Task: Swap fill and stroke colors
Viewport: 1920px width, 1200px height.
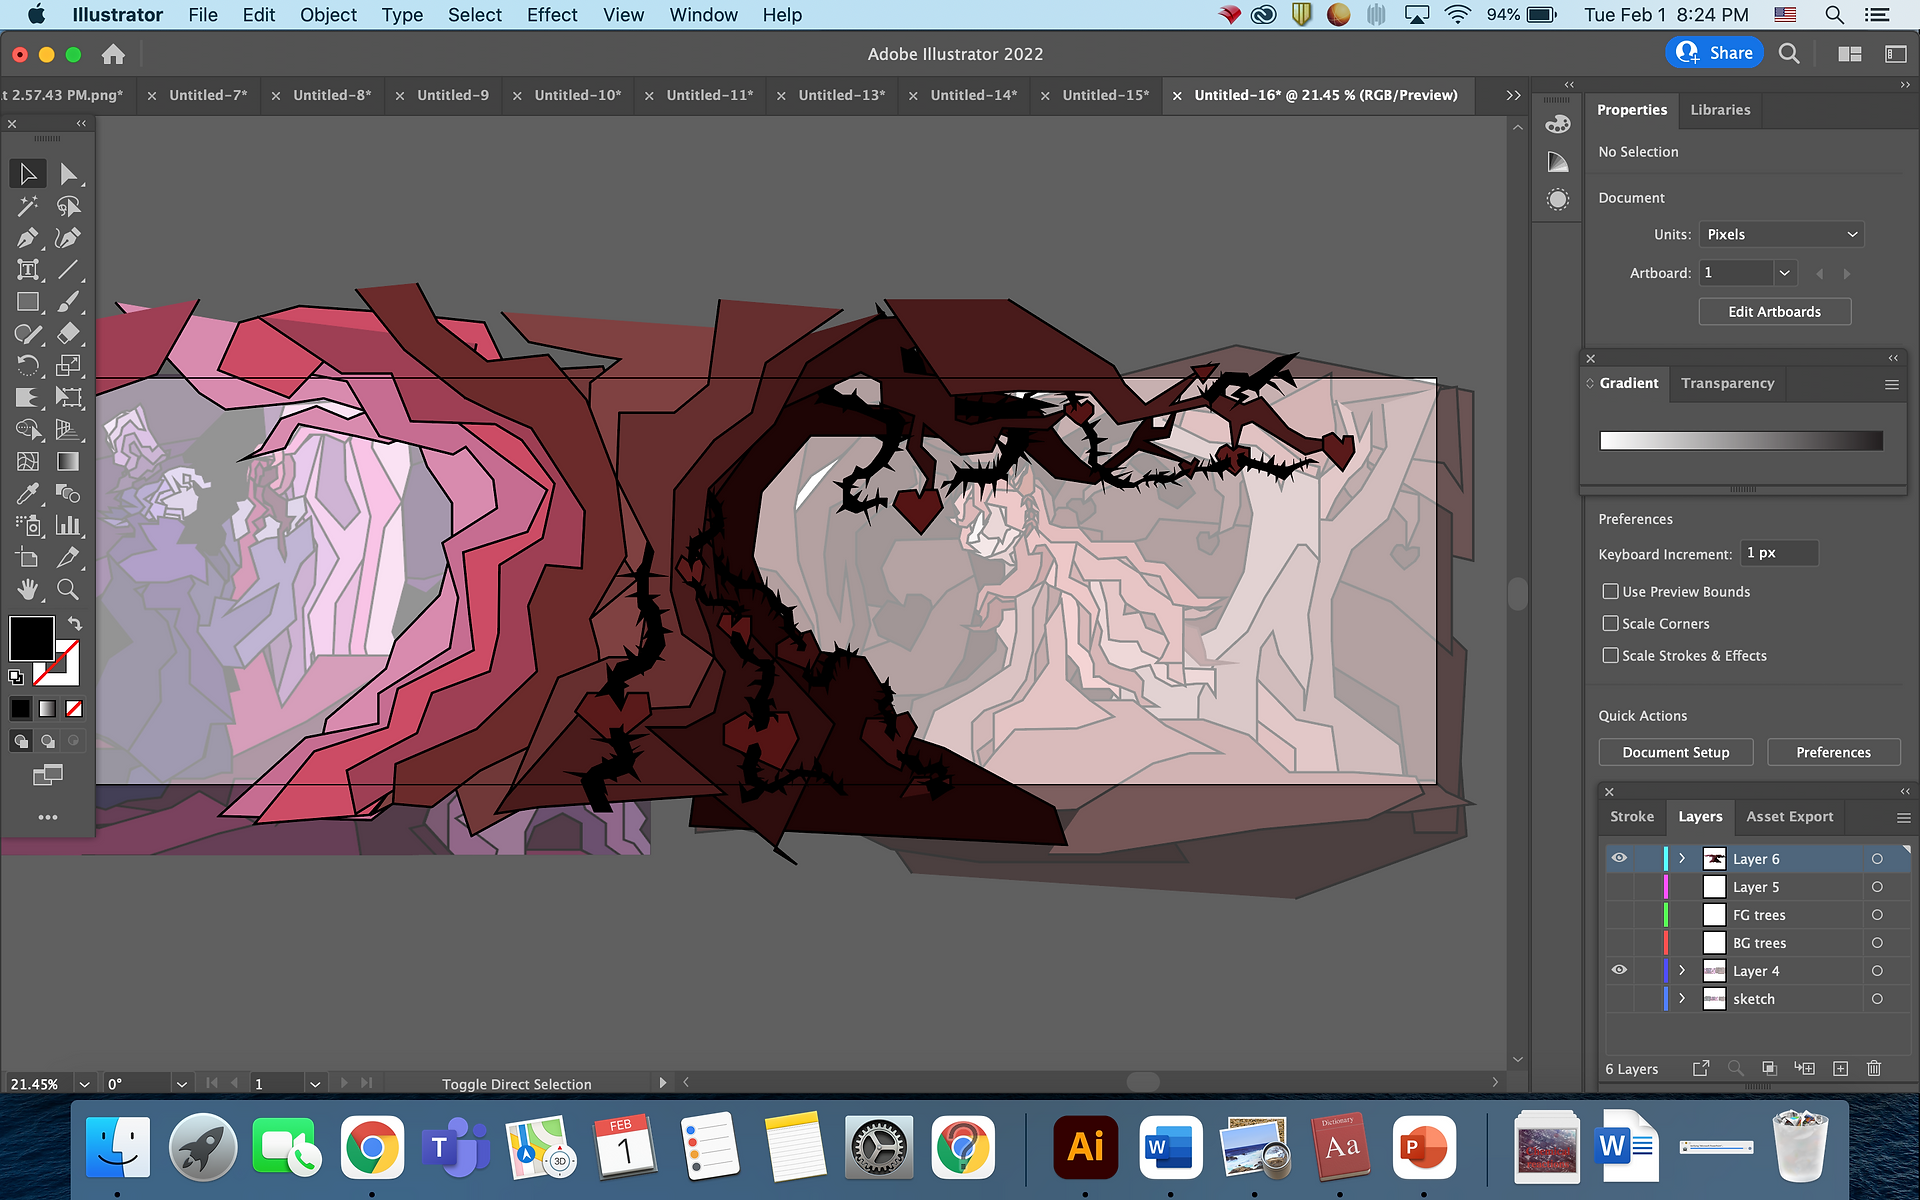Action: click(x=75, y=623)
